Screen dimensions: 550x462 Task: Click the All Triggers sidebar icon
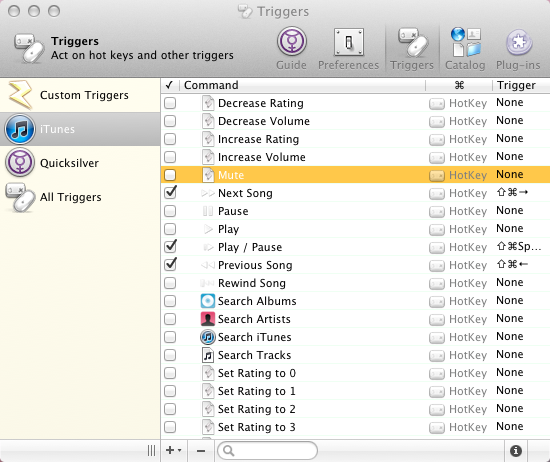(x=20, y=197)
